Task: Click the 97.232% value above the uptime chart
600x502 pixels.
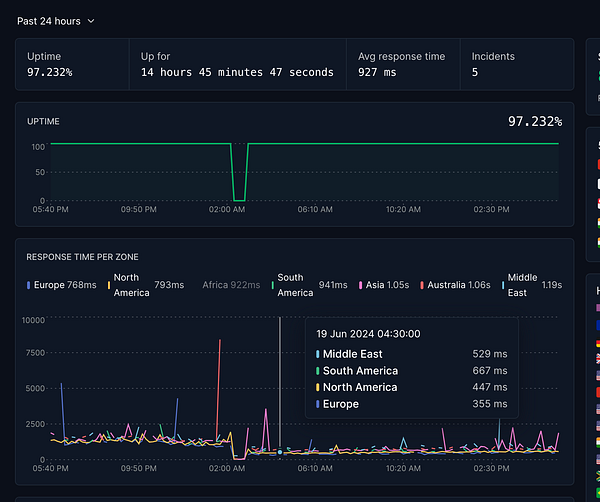Action: pyautogui.click(x=535, y=121)
